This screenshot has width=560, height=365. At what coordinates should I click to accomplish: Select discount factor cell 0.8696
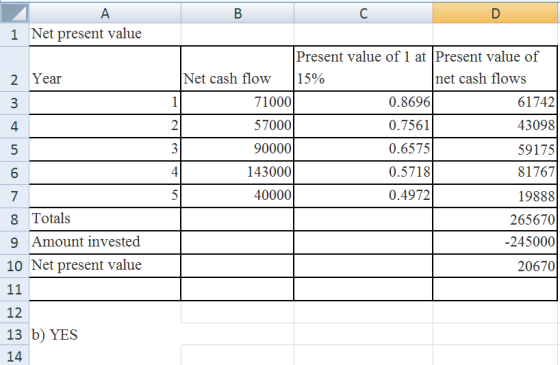[363, 103]
